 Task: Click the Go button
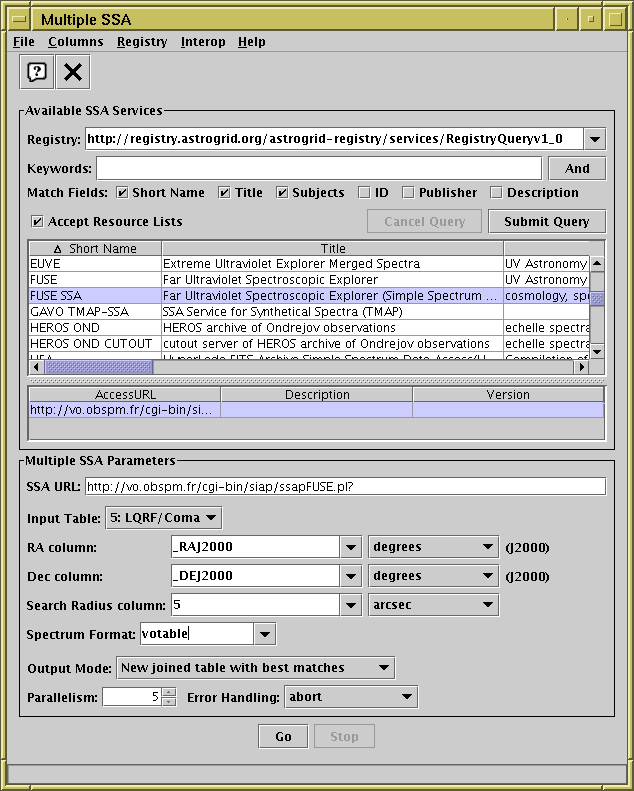[283, 737]
